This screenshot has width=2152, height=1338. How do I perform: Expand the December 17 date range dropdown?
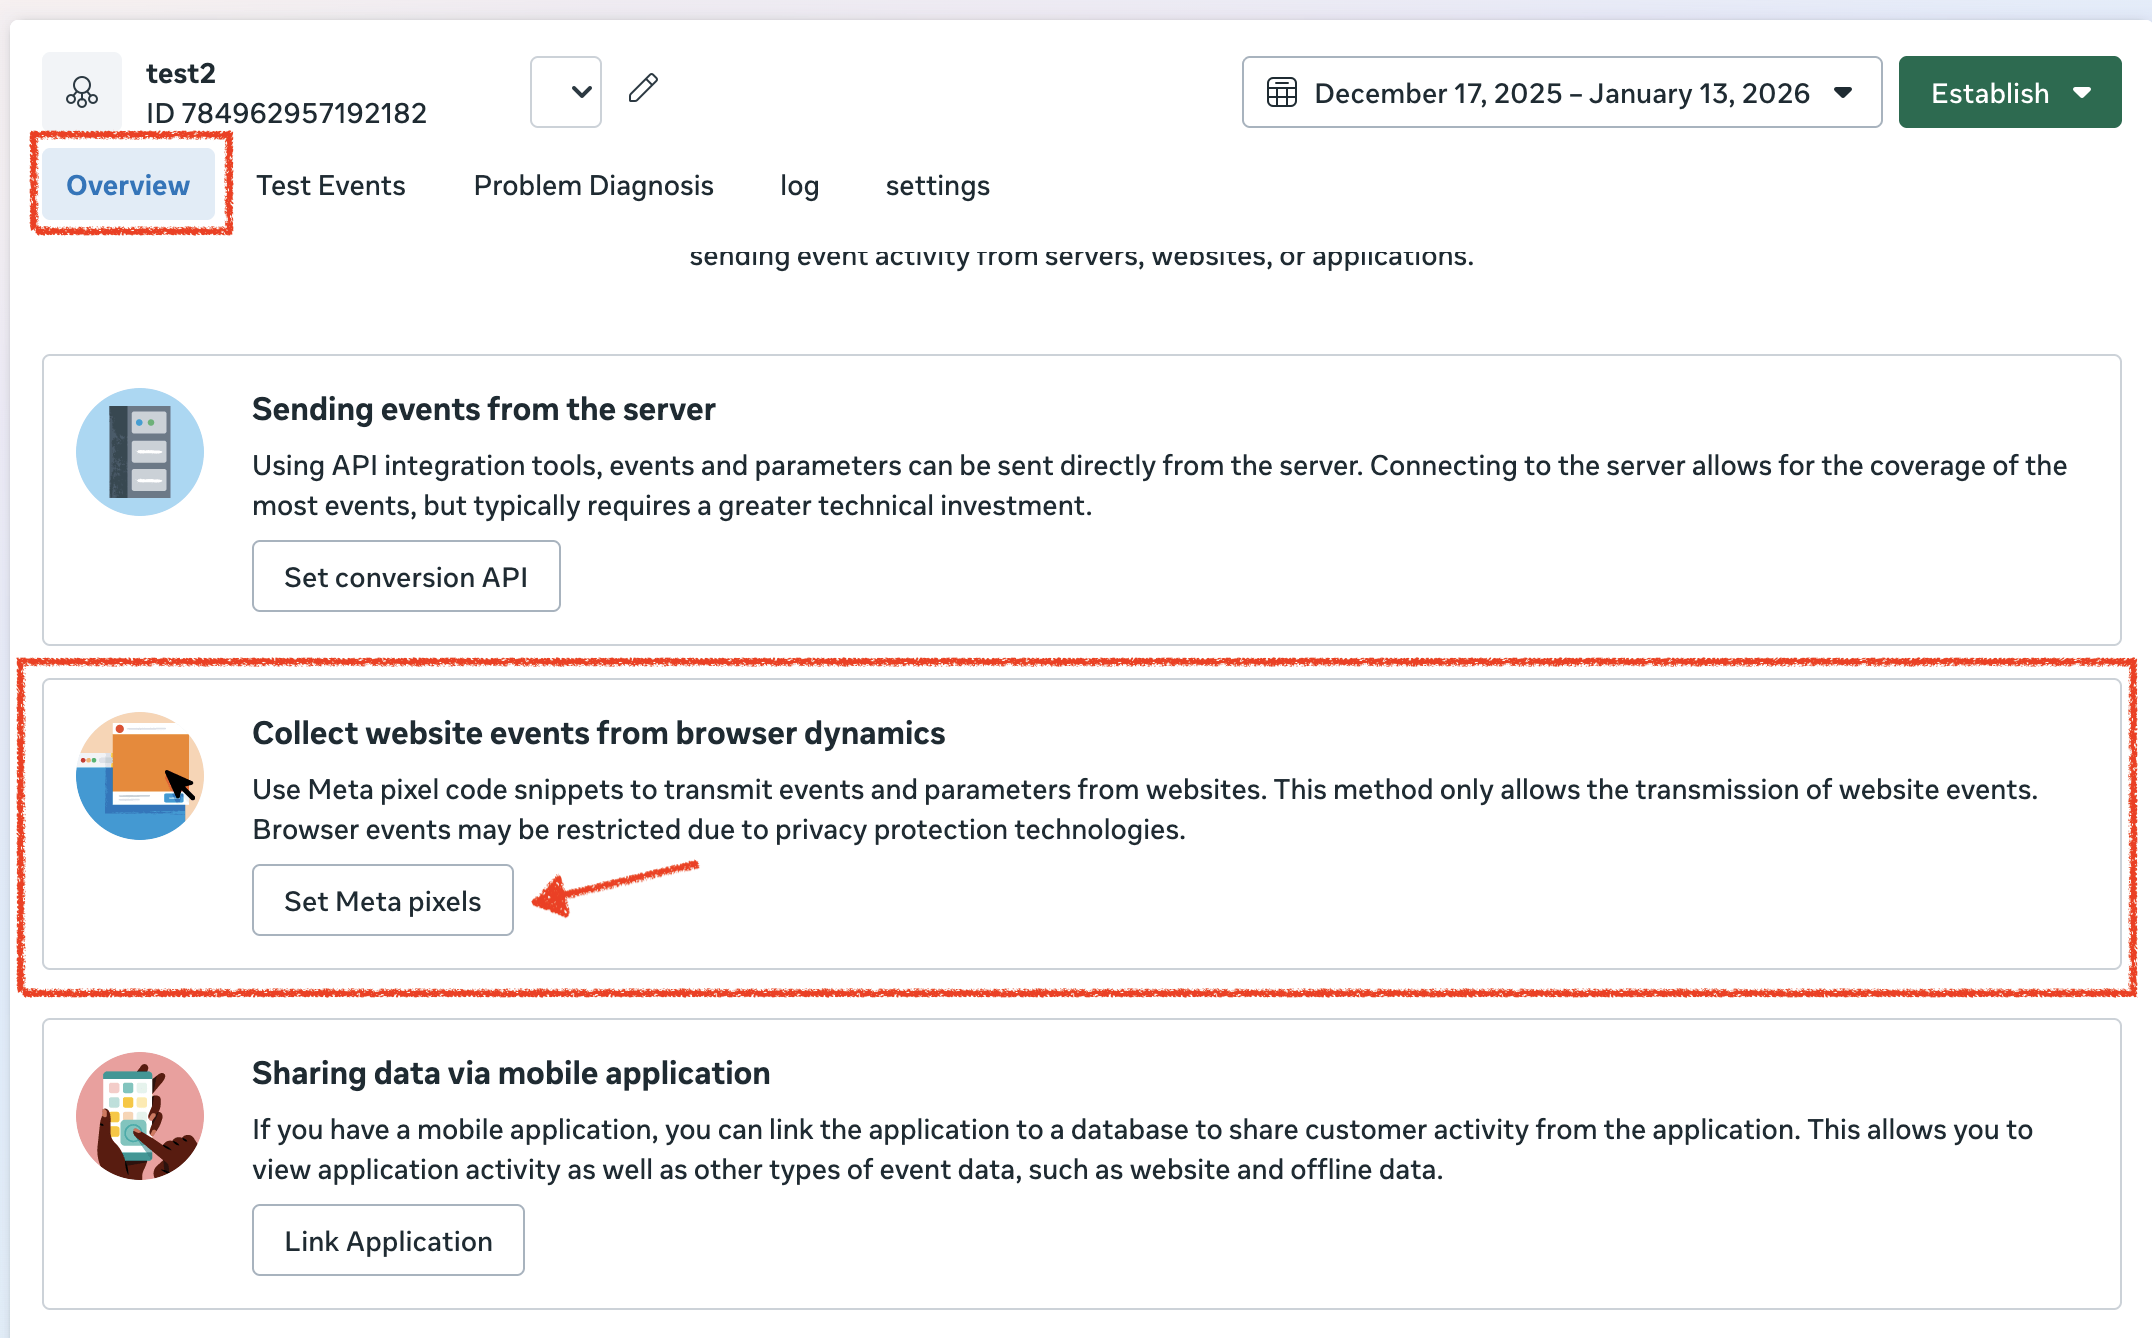(x=1561, y=93)
